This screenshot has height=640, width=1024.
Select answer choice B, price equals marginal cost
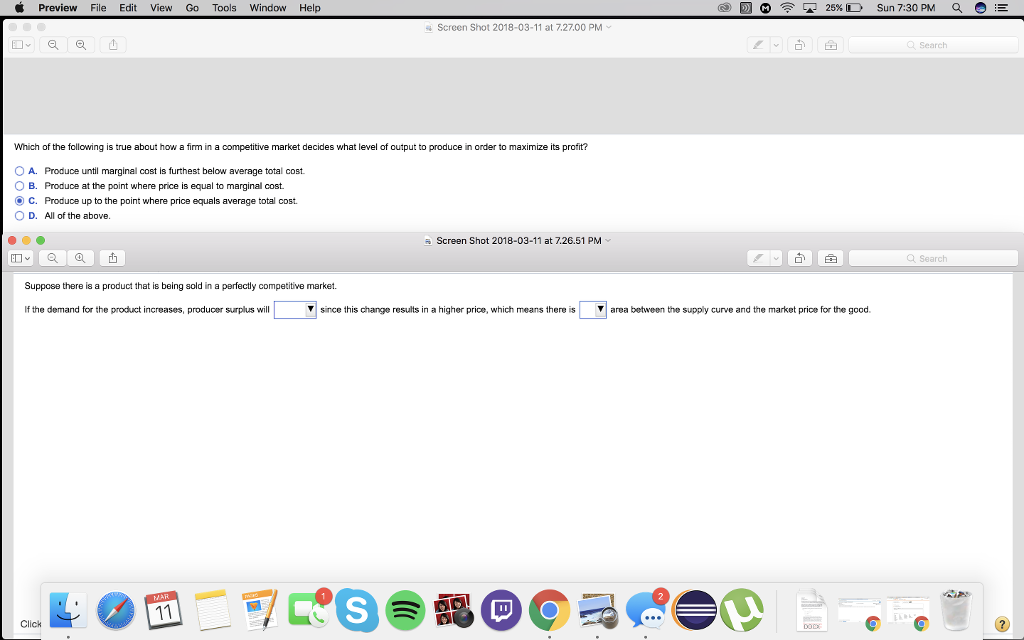pyautogui.click(x=18, y=186)
